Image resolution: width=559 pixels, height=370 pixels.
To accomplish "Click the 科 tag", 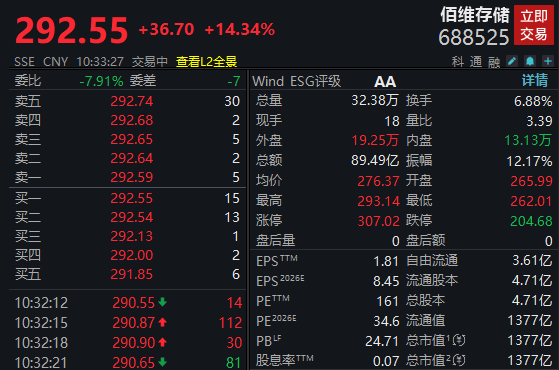I will click(458, 62).
